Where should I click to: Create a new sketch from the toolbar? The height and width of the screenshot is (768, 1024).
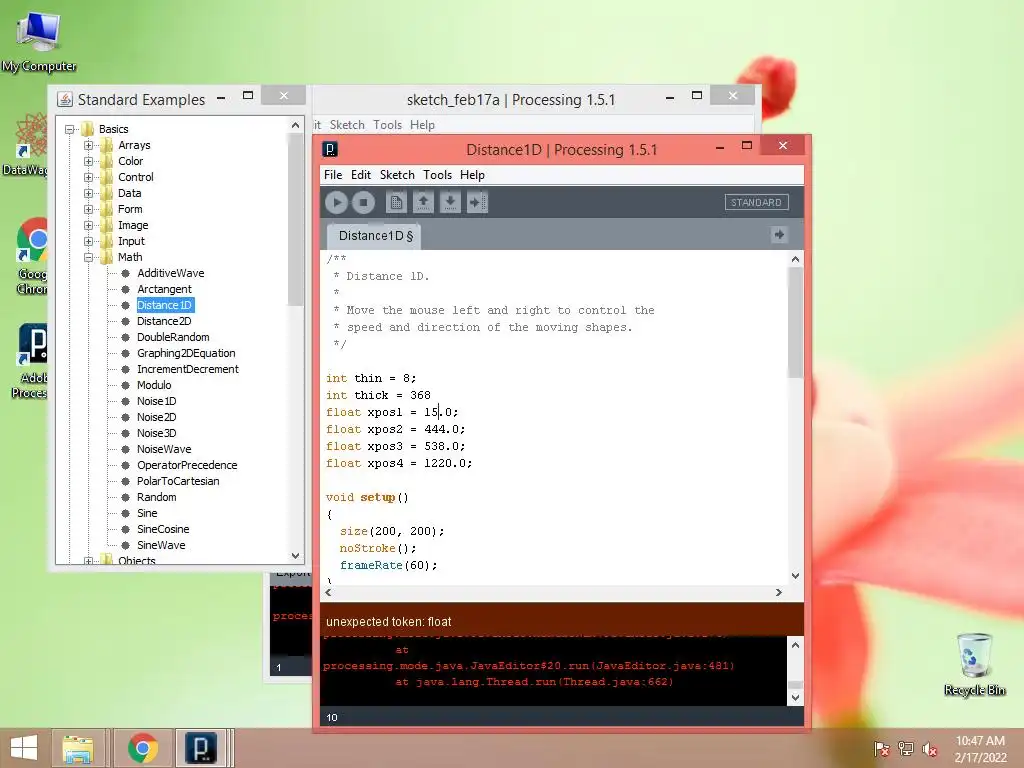[x=396, y=202]
